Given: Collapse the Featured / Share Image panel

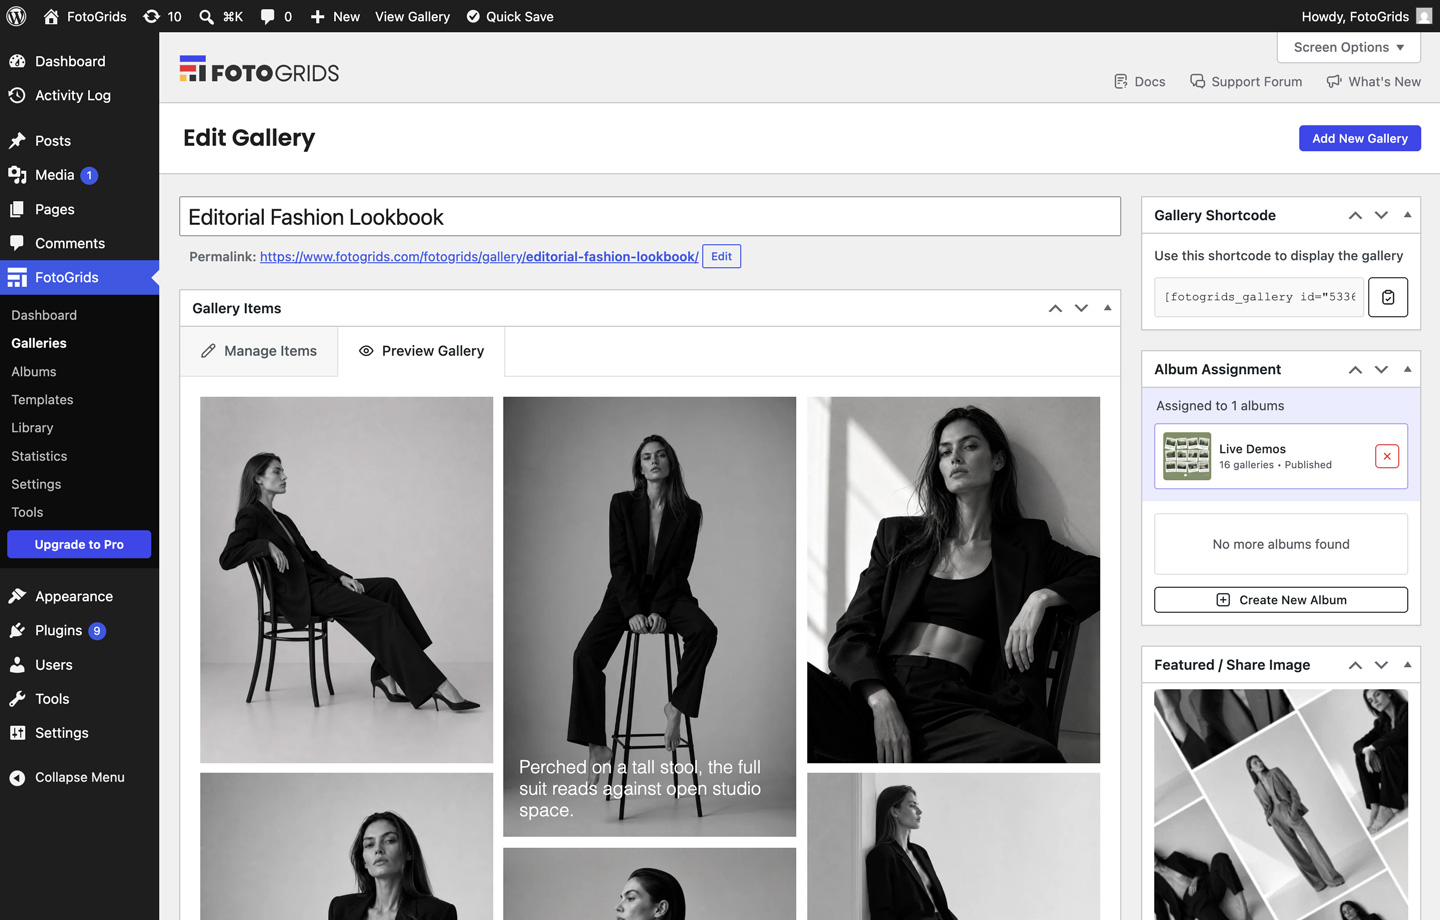Looking at the screenshot, I should click(1407, 665).
